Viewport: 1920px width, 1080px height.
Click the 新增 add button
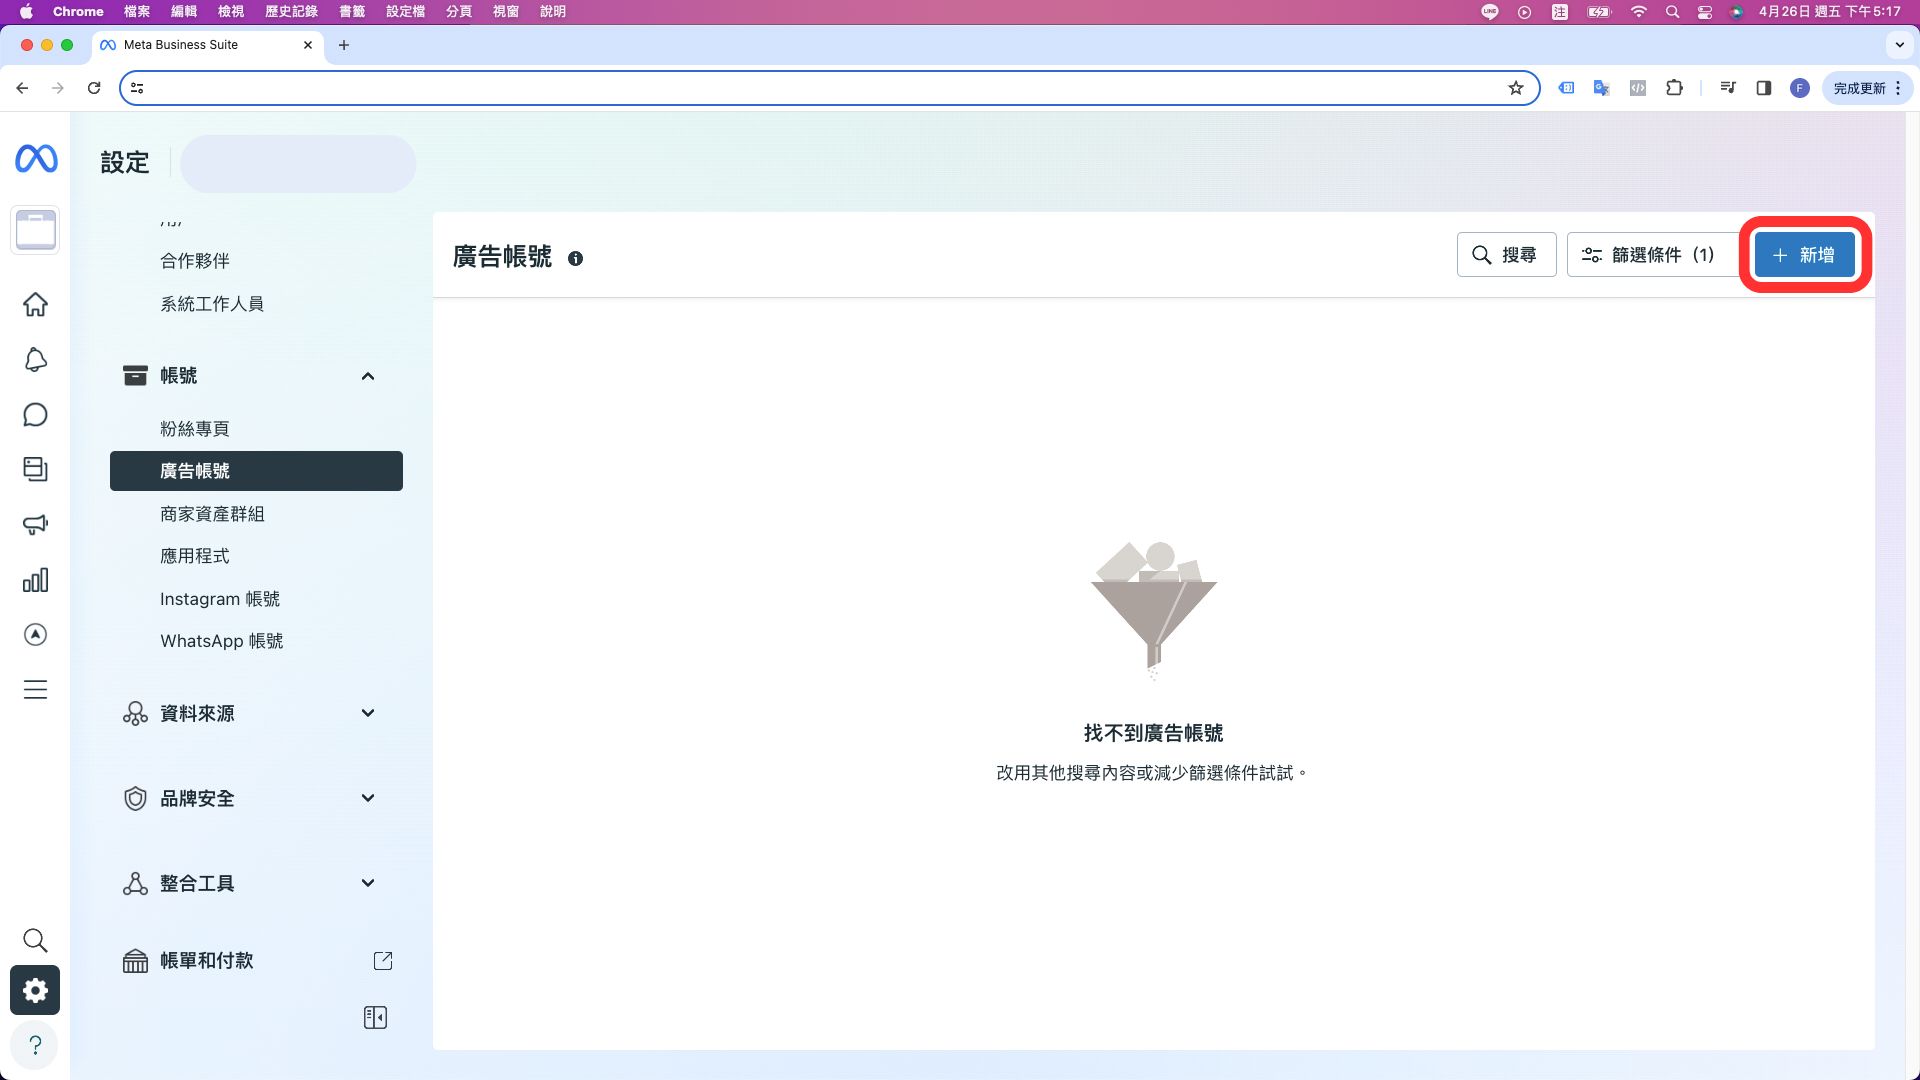coord(1804,255)
